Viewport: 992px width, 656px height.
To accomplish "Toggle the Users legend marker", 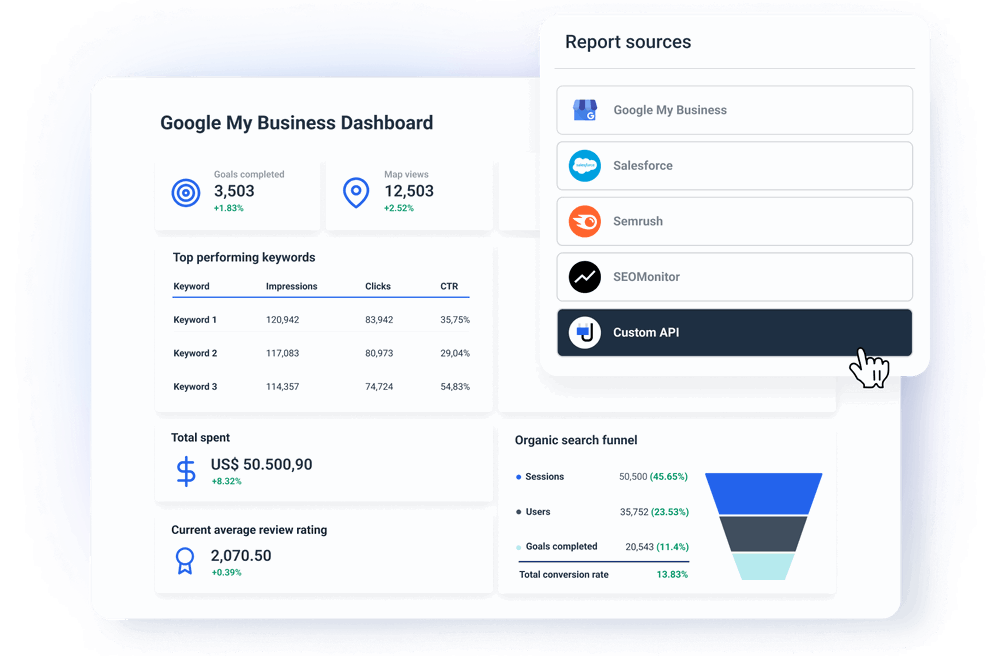I will pyautogui.click(x=521, y=512).
